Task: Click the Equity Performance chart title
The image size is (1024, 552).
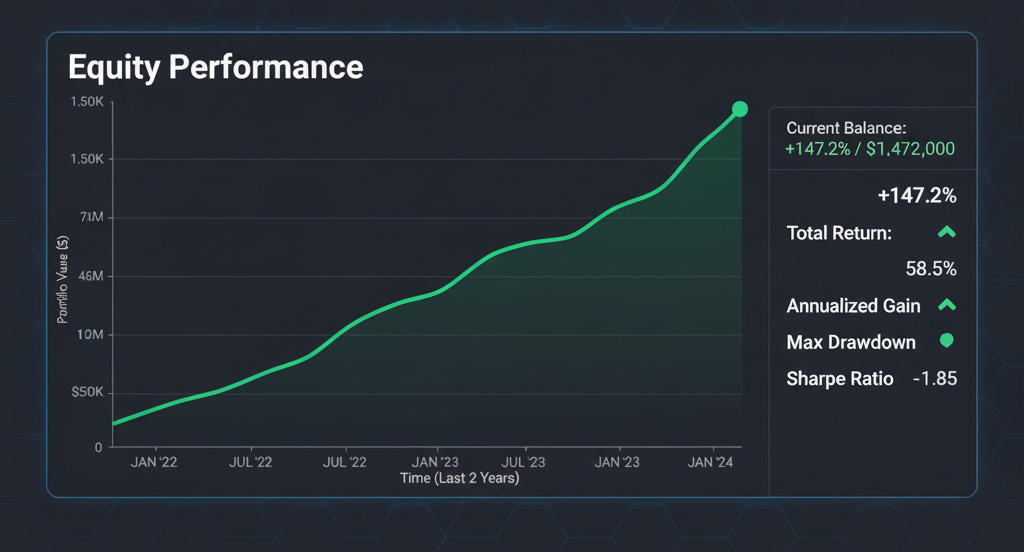Action: pyautogui.click(x=215, y=67)
